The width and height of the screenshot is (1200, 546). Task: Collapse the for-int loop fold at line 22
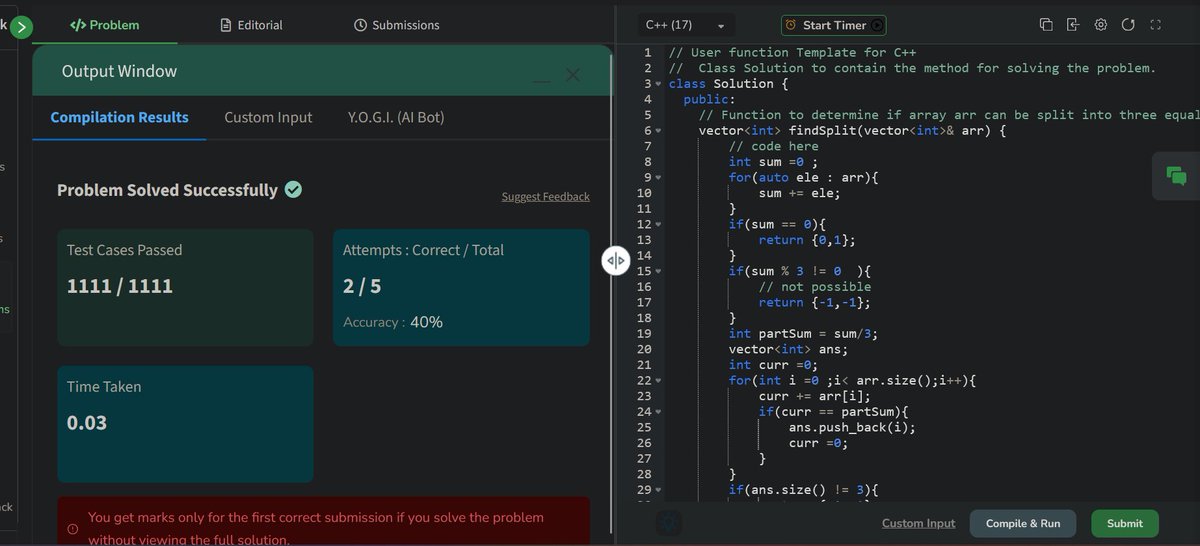coord(659,380)
